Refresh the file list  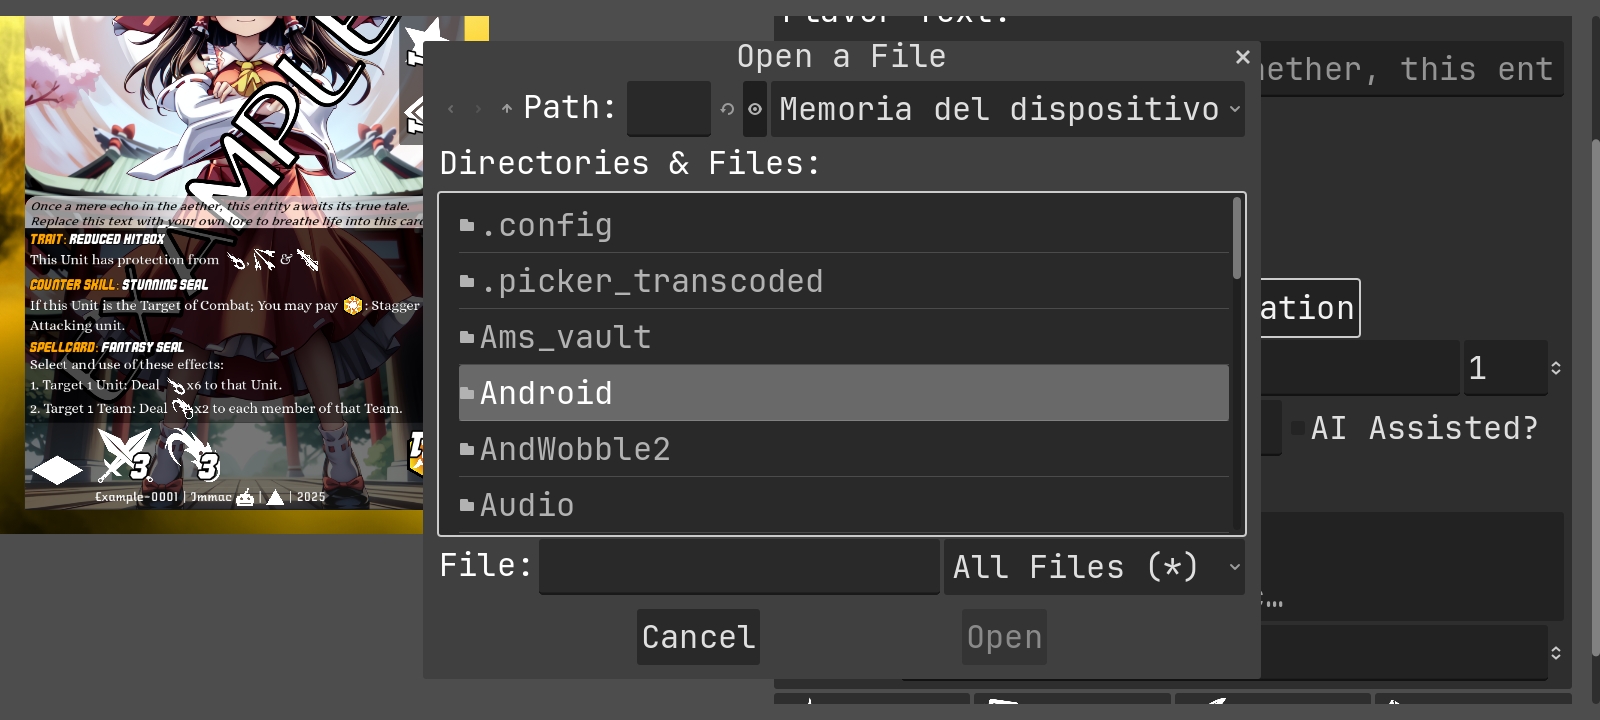(727, 109)
